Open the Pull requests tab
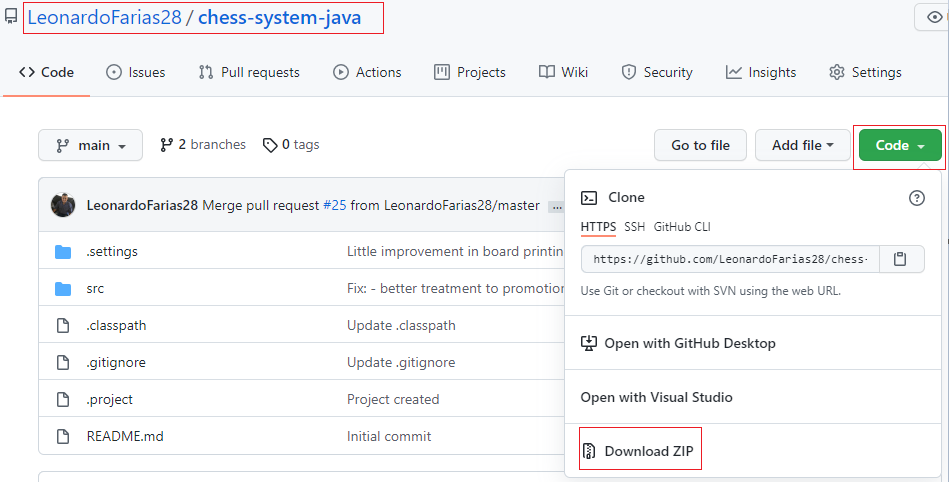 click(x=249, y=72)
